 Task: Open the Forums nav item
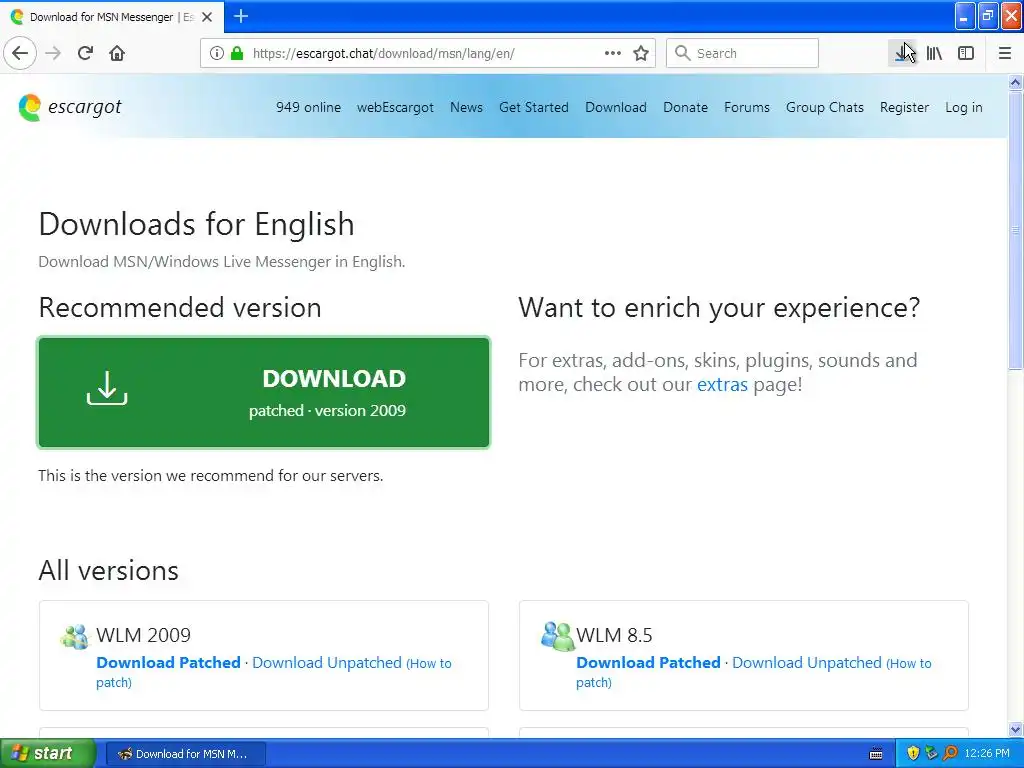(x=746, y=107)
